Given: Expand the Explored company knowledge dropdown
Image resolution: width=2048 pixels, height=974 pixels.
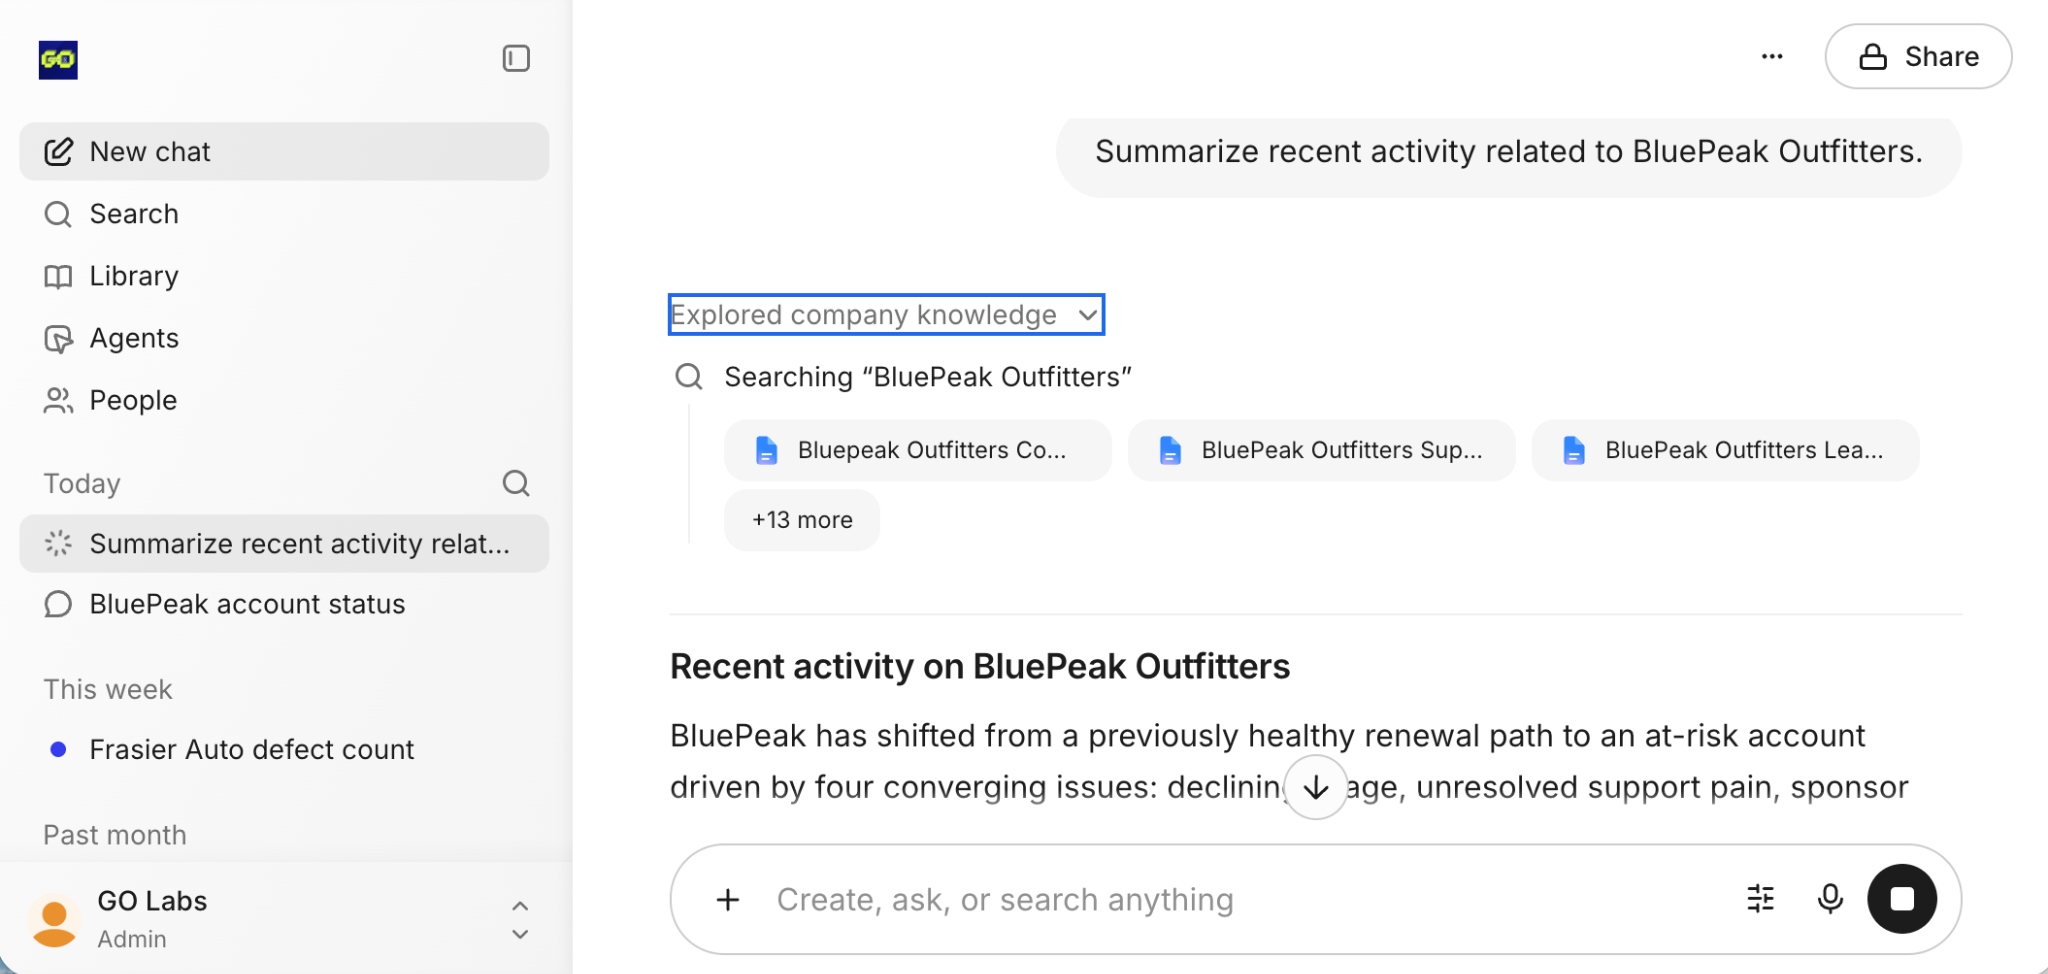Looking at the screenshot, I should [x=886, y=315].
